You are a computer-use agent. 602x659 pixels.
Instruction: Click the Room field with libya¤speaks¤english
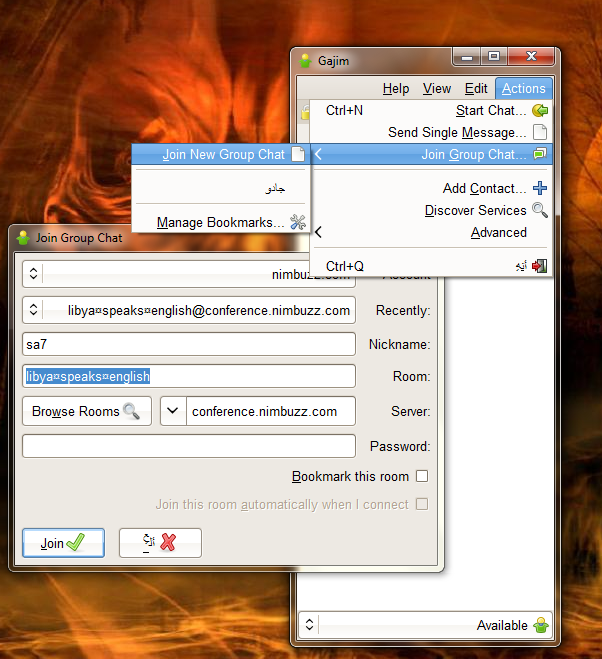click(189, 376)
